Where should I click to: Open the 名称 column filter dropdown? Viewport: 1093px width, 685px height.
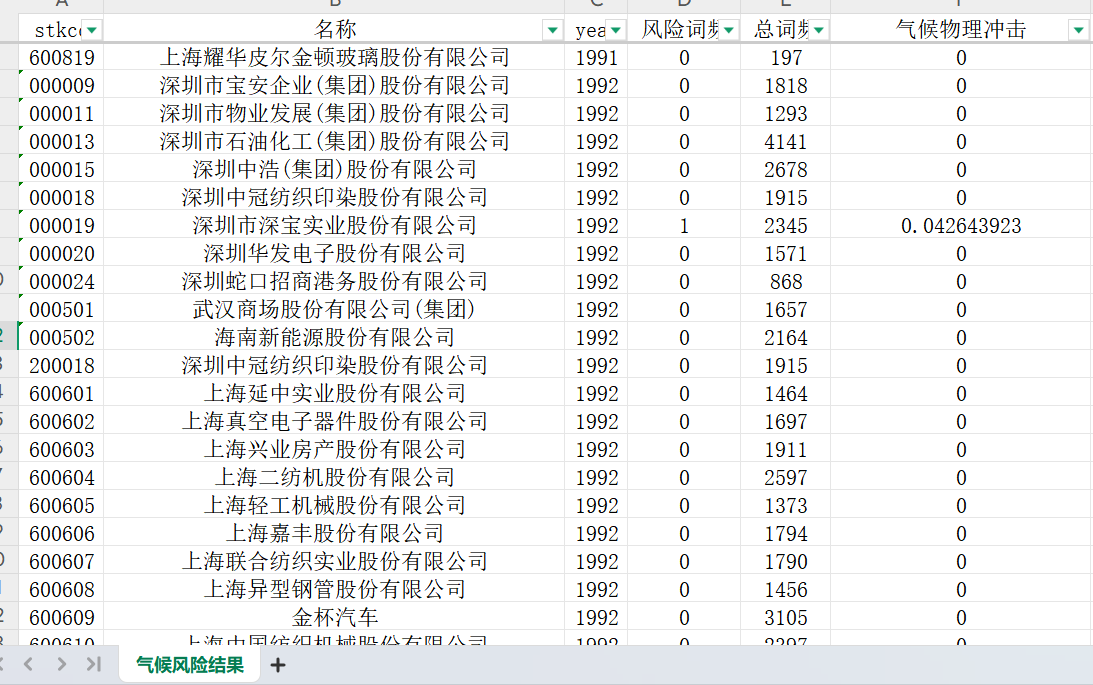click(552, 30)
